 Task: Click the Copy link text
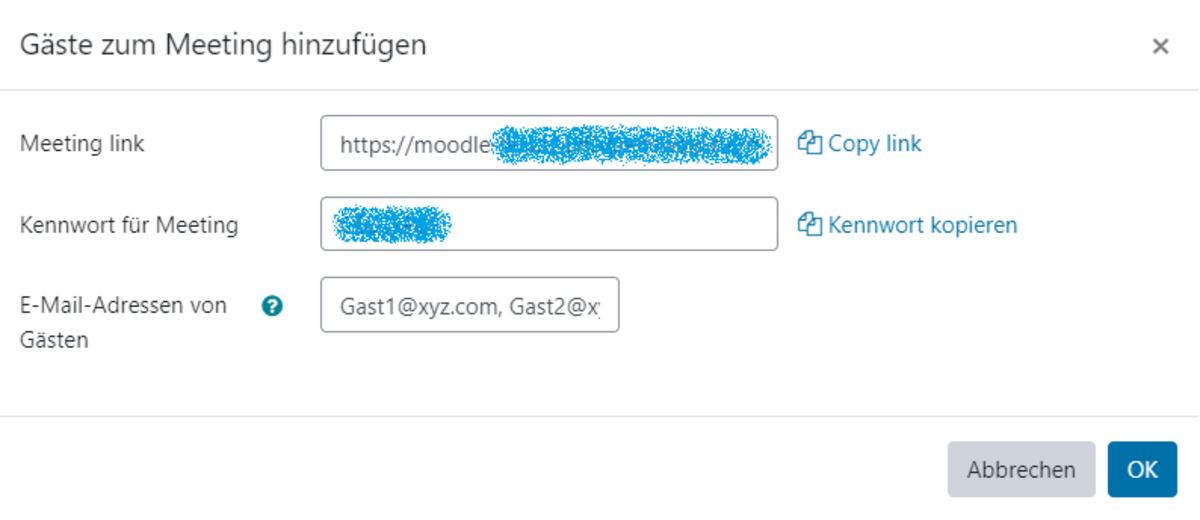(x=875, y=143)
